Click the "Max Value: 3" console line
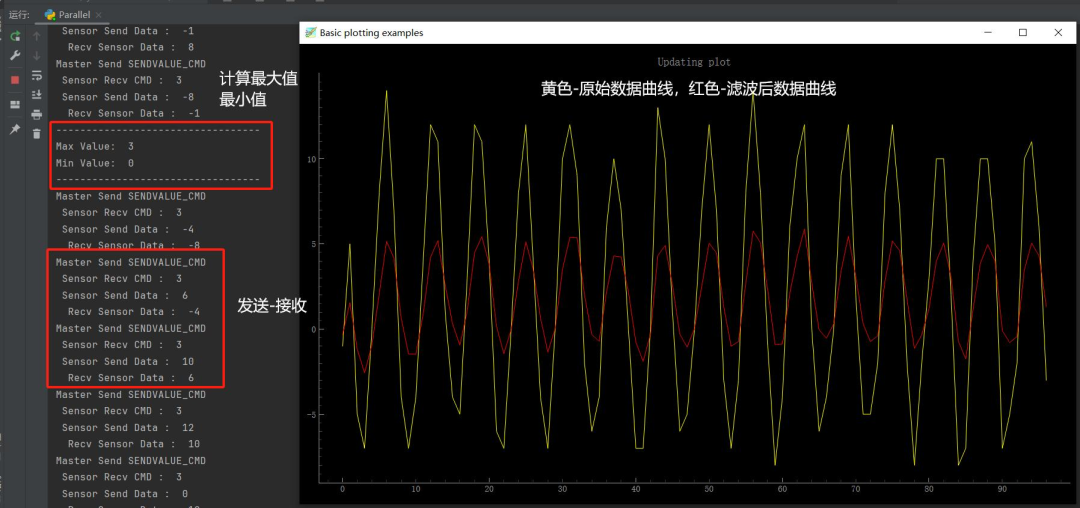This screenshot has height=508, width=1080. pyautogui.click(x=95, y=147)
